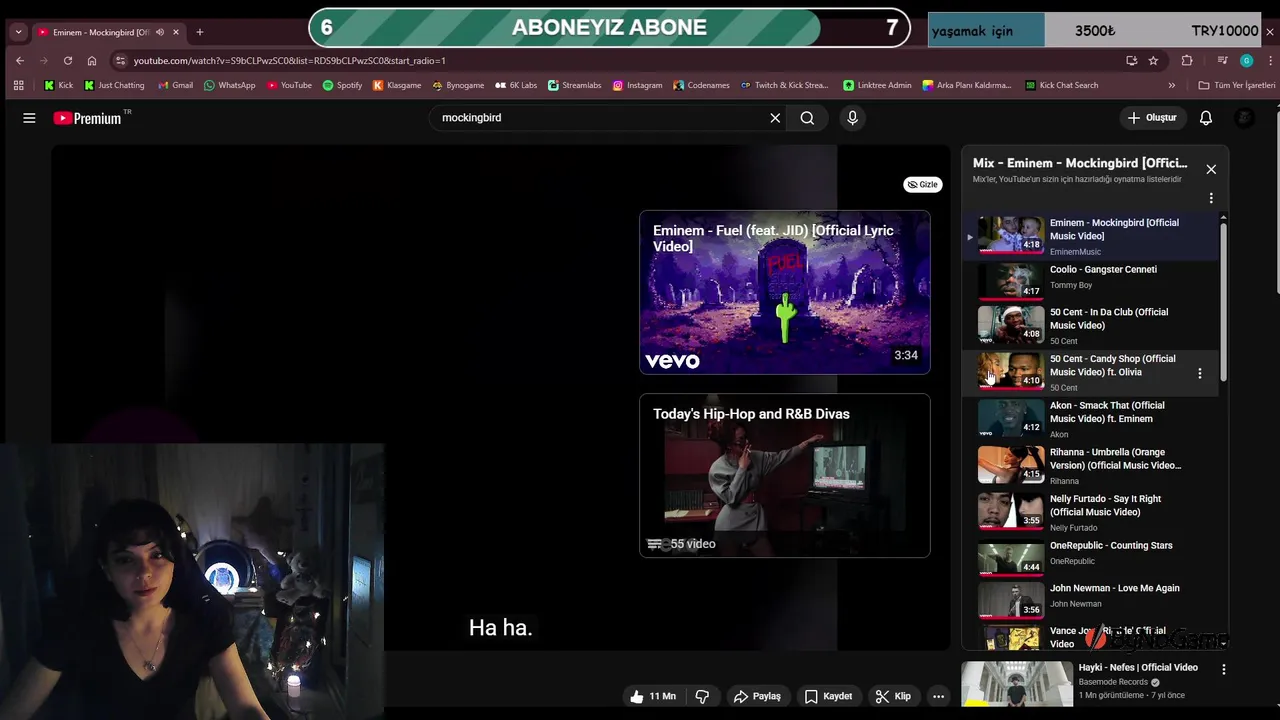1280x720 pixels.
Task: Open options for 50 Cent Candy Shop
Action: coord(1200,373)
